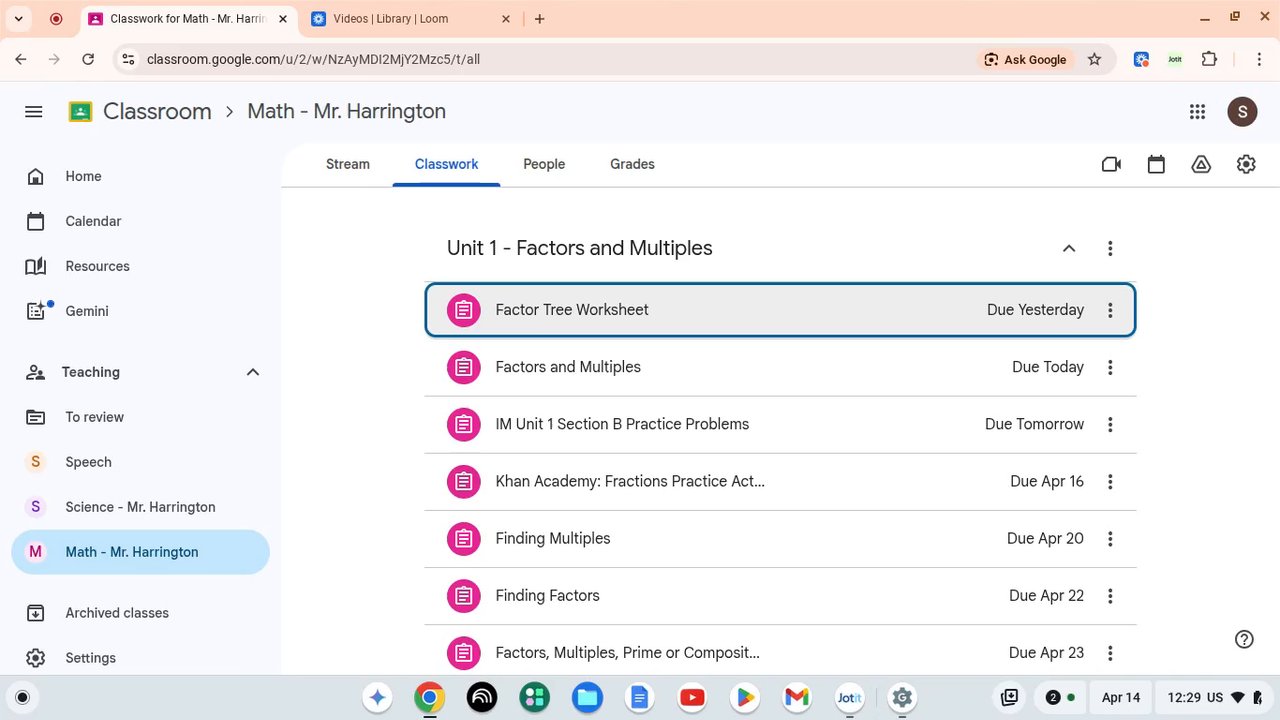Viewport: 1280px width, 720px height.
Task: Open the class Google Calendar icon
Action: 1156,164
